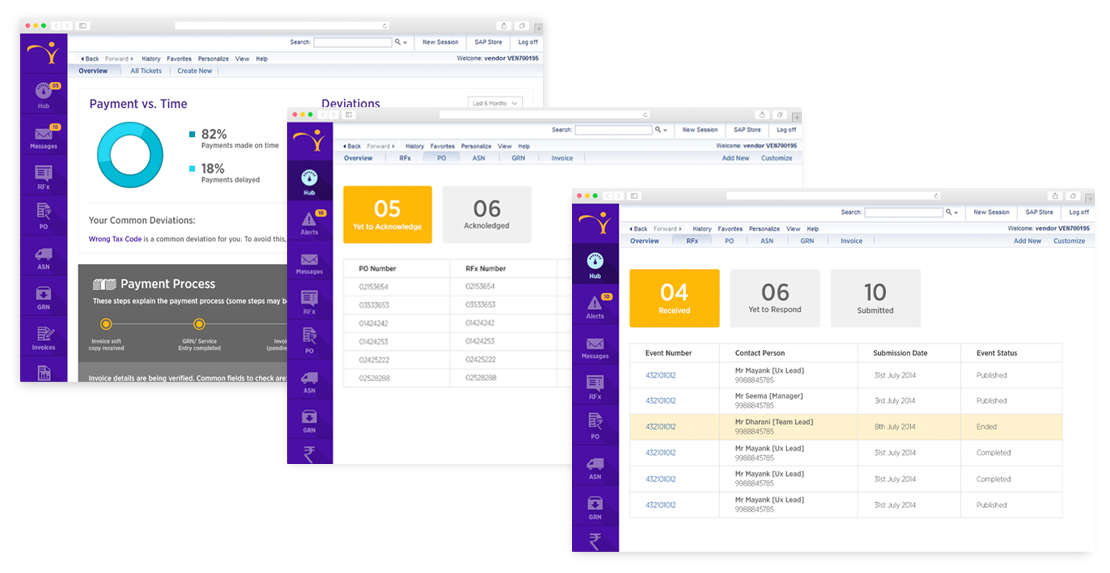Open Favorites menu in front window
This screenshot has height=573, width=1110.
(x=730, y=229)
